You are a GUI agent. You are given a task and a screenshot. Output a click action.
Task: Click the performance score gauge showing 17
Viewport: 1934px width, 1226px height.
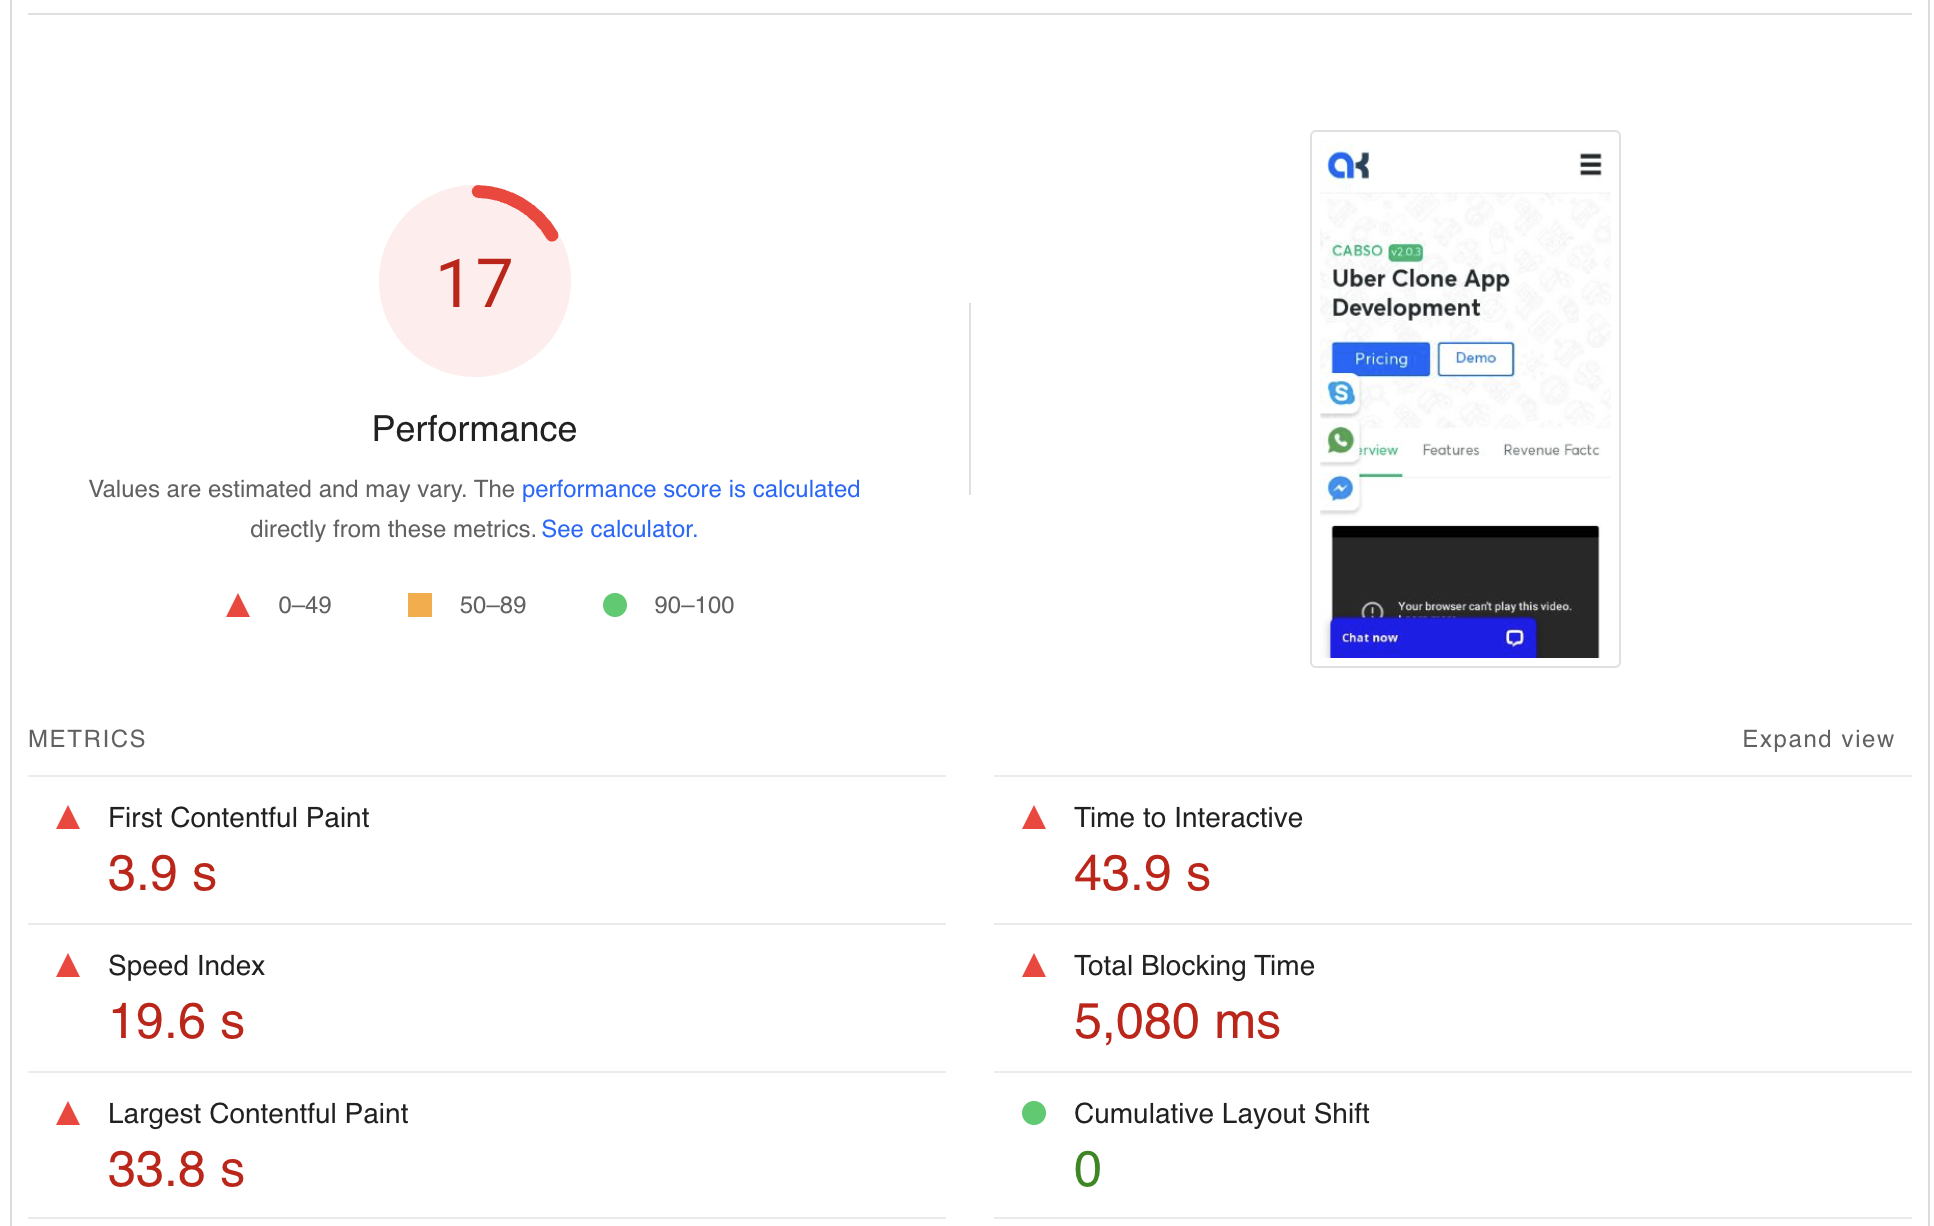point(475,281)
